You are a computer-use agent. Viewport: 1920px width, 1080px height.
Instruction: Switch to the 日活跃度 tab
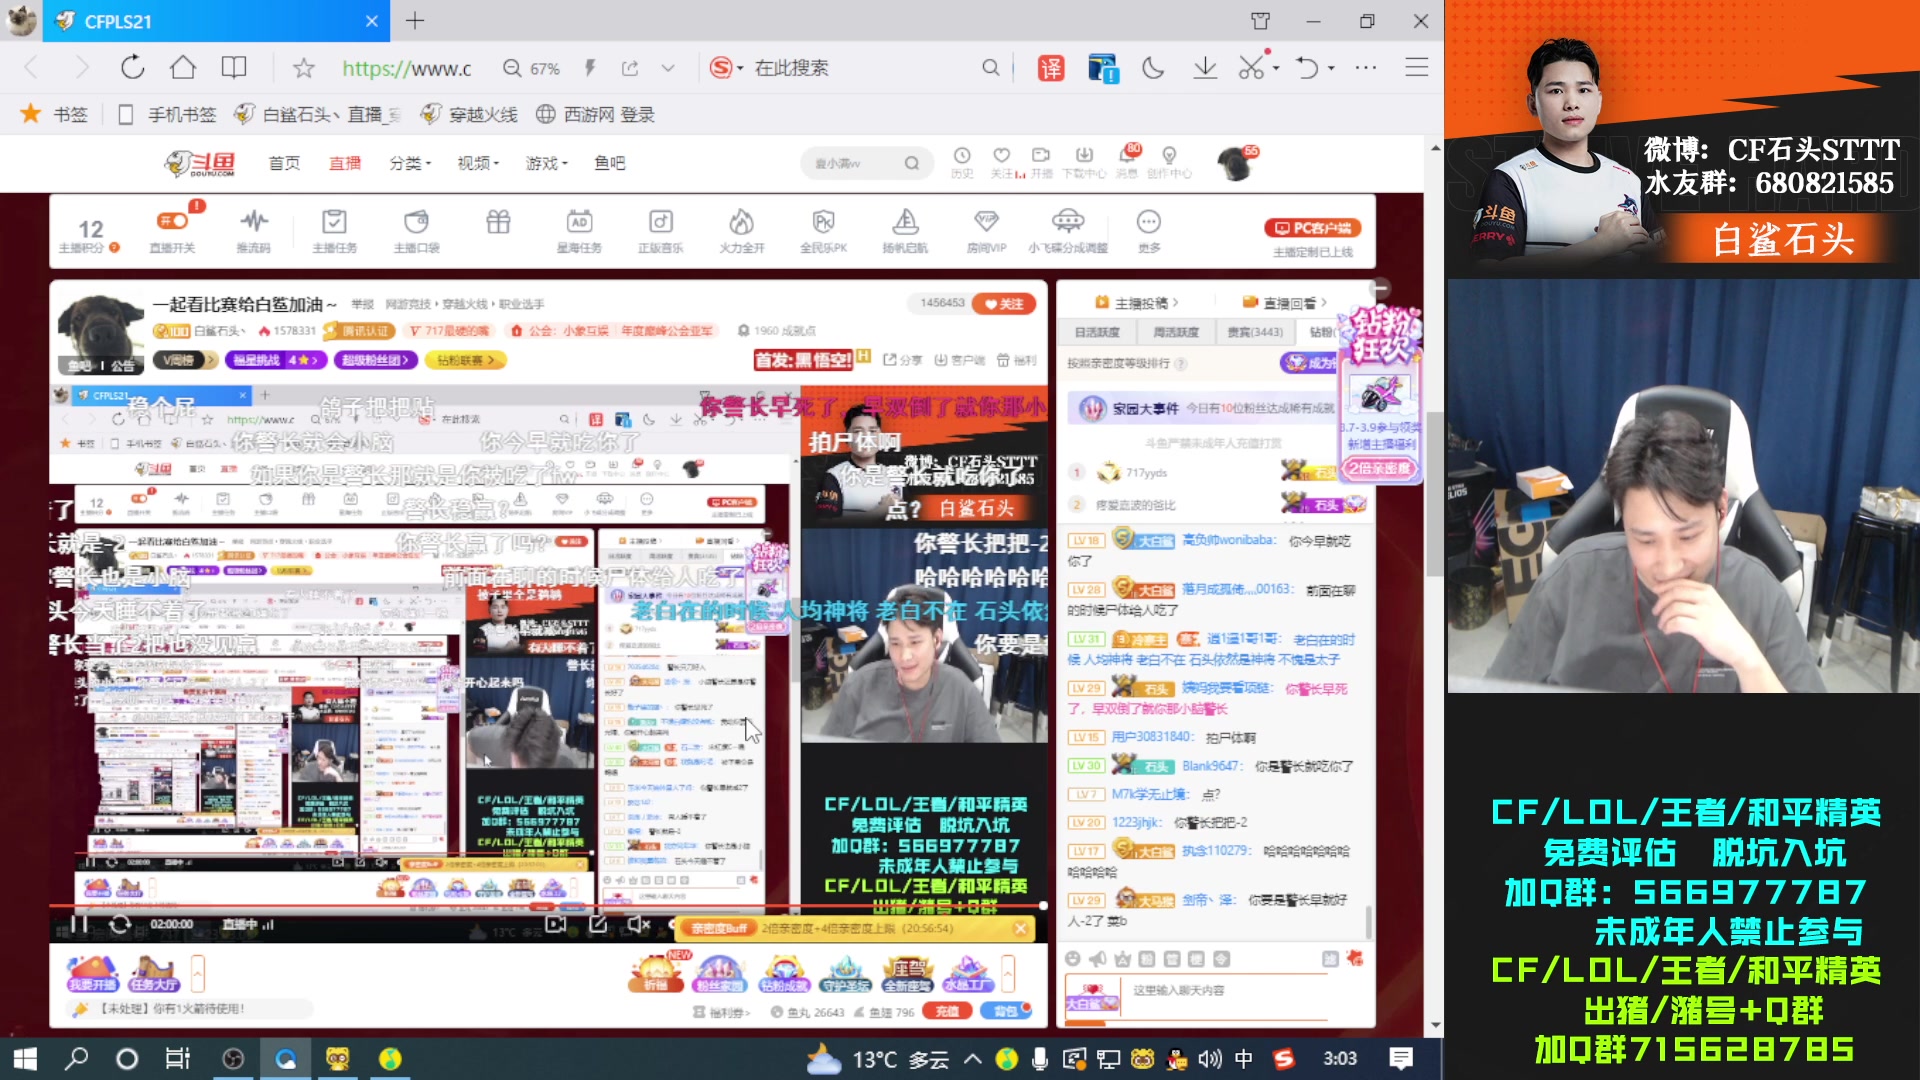click(1097, 332)
